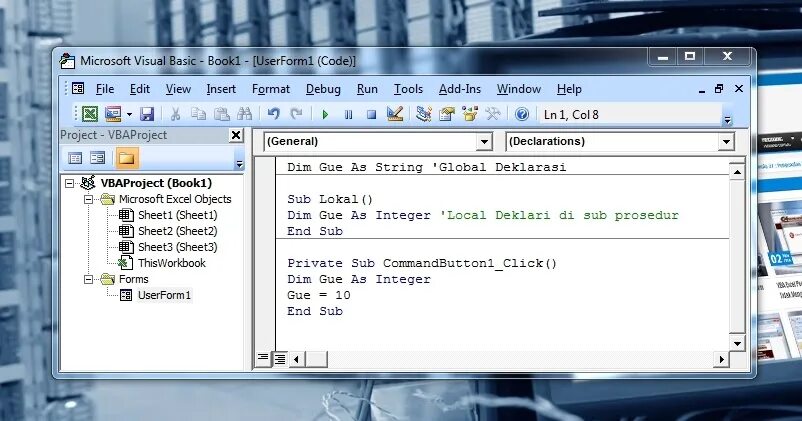The width and height of the screenshot is (802, 421).
Task: Click the Redo arrow icon
Action: point(296,114)
